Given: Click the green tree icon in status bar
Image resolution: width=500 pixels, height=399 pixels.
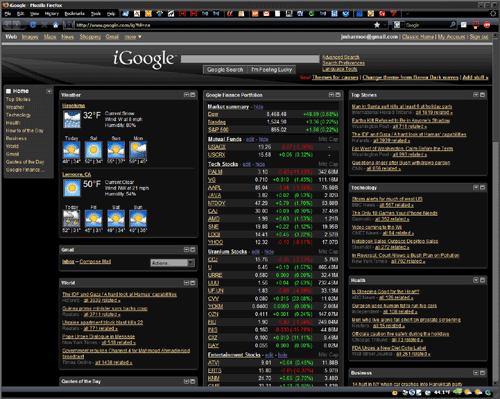Looking at the screenshot, I should point(457,392).
